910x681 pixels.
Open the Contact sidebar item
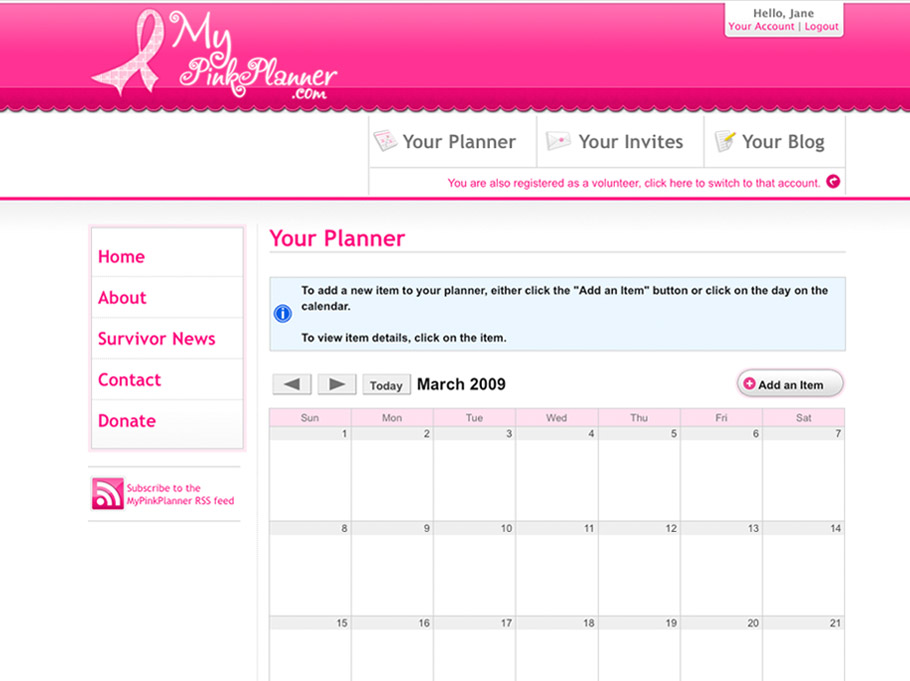click(x=129, y=380)
